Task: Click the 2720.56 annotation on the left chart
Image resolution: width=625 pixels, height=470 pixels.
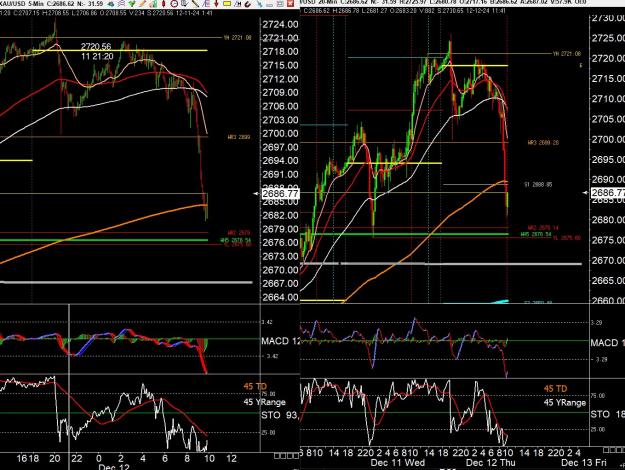Action: (96, 47)
